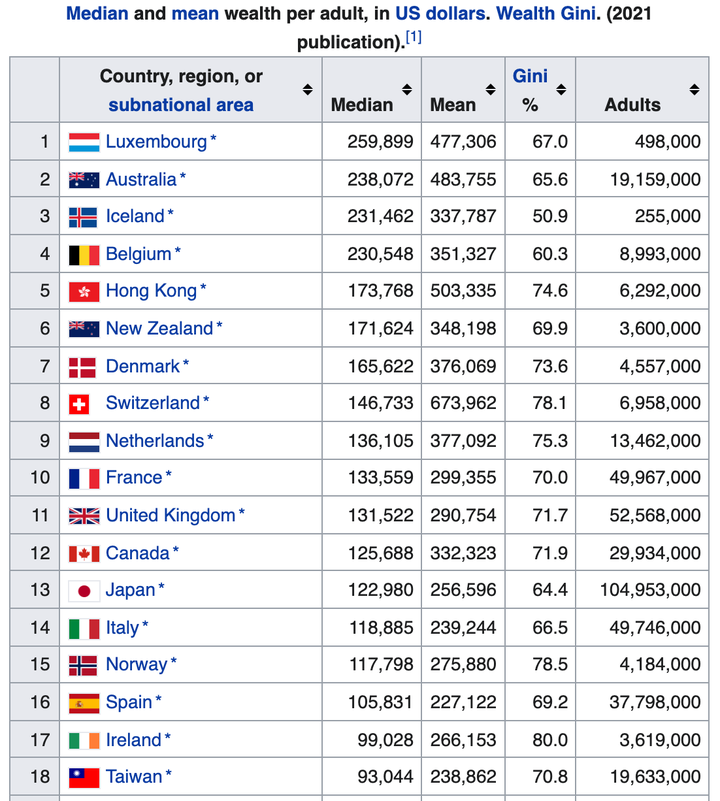Select Hong Kong mean value 503,335

point(463,291)
